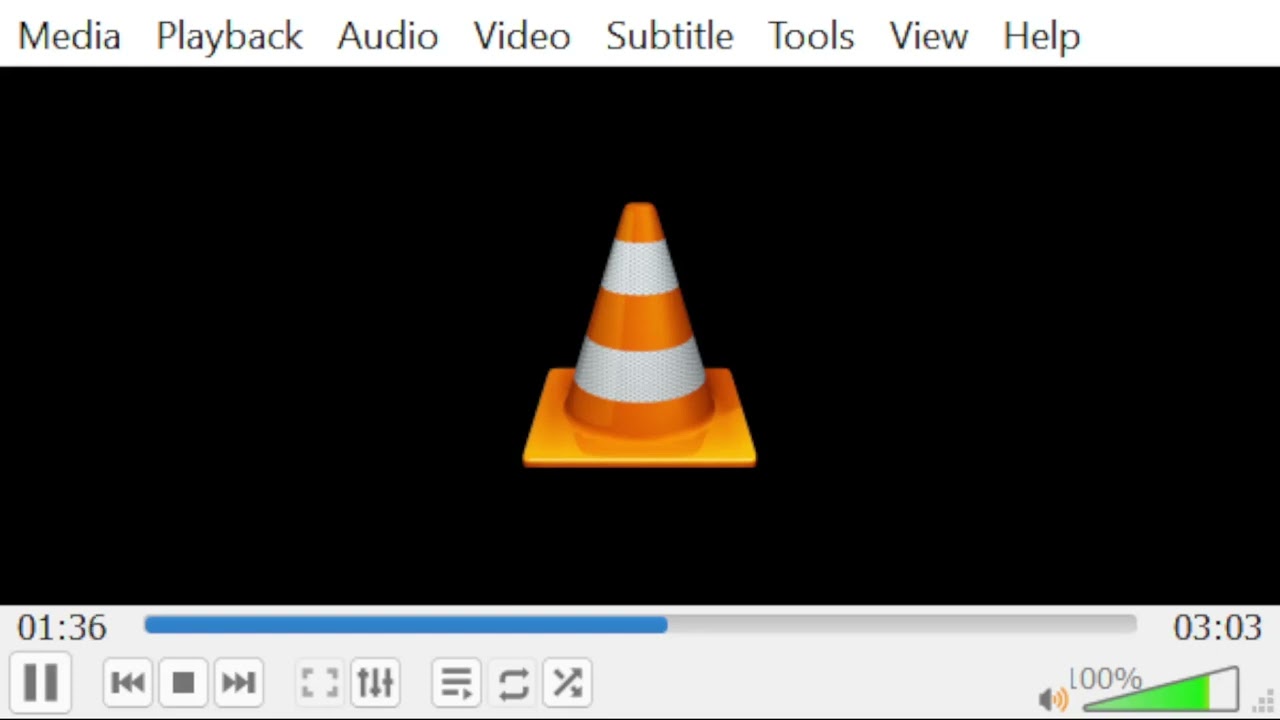Toggle random shuffle playback
1280x720 pixels.
(567, 683)
